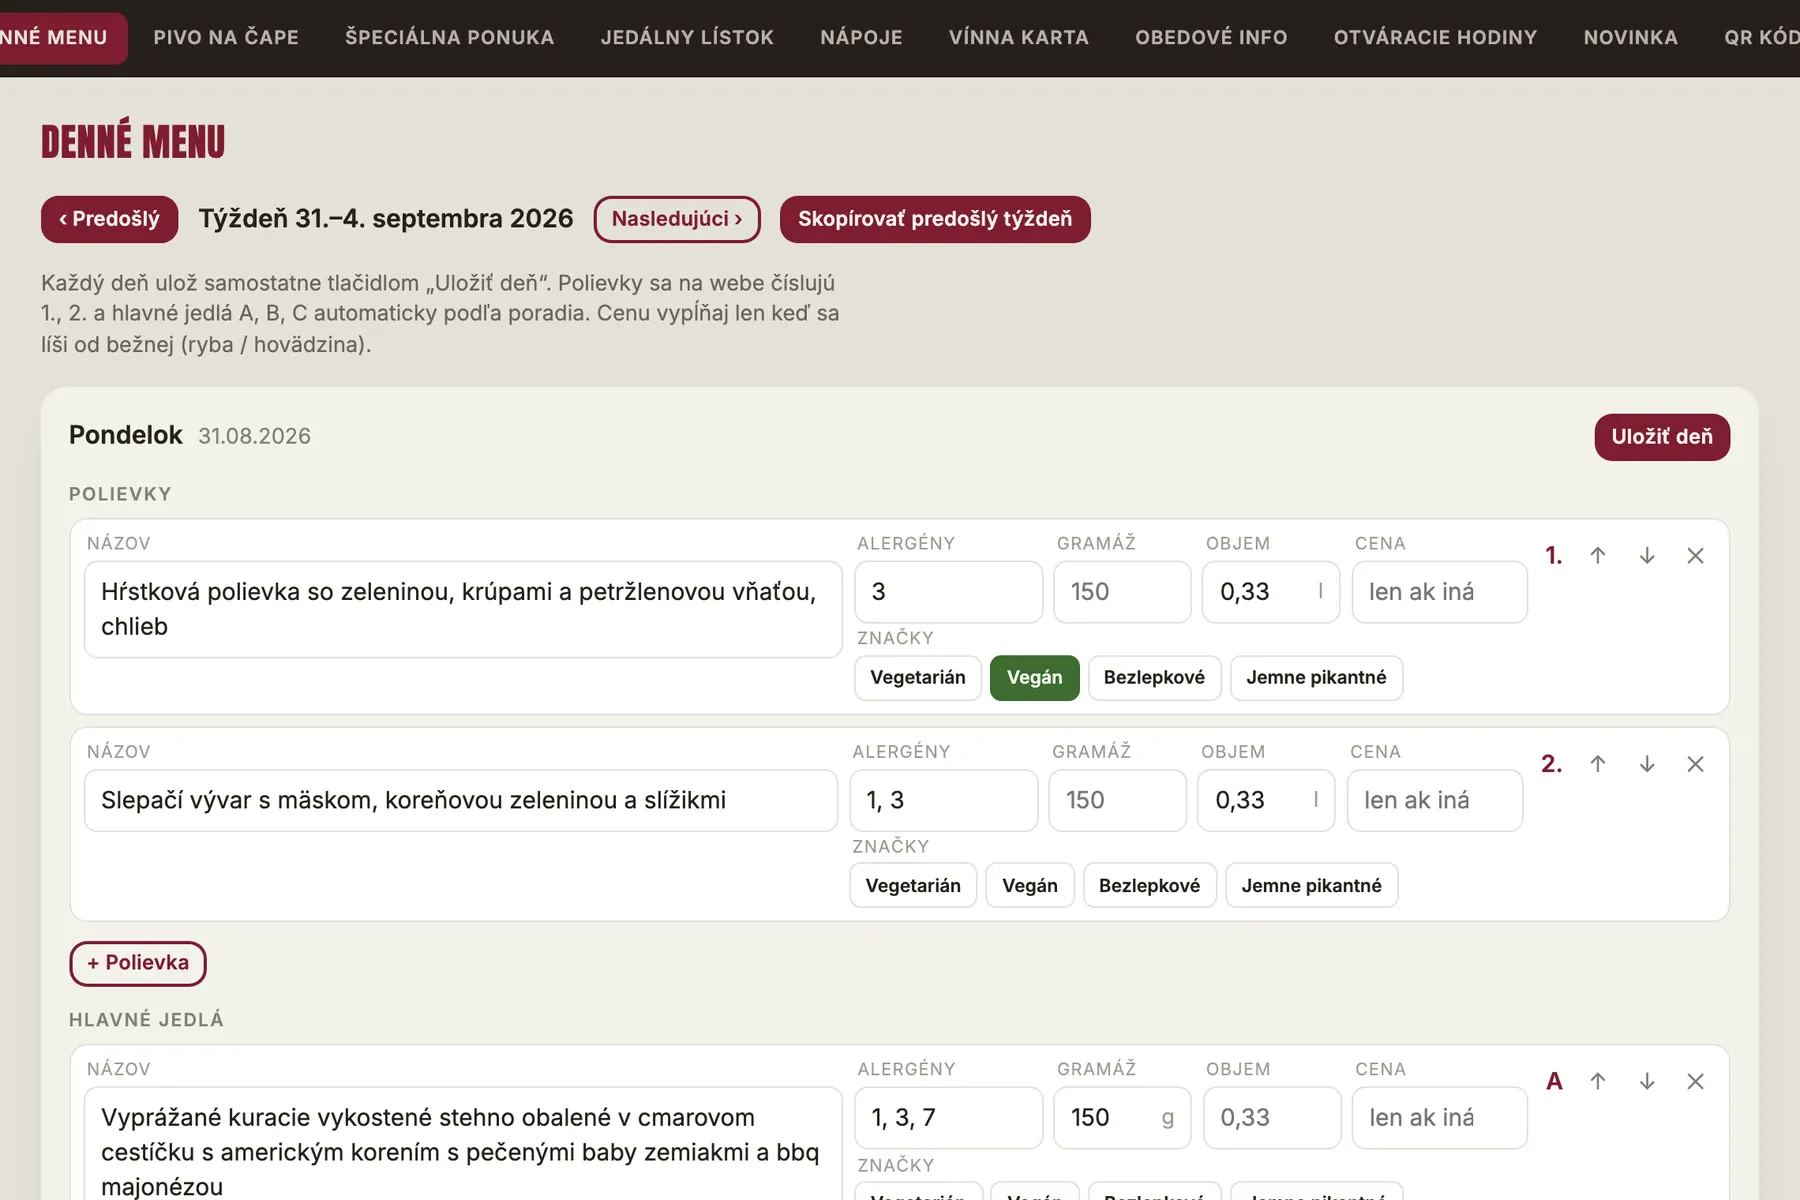Image resolution: width=1800 pixels, height=1200 pixels.
Task: Toggle Jemne pikantné on Hŕstková polievka
Action: coord(1316,678)
